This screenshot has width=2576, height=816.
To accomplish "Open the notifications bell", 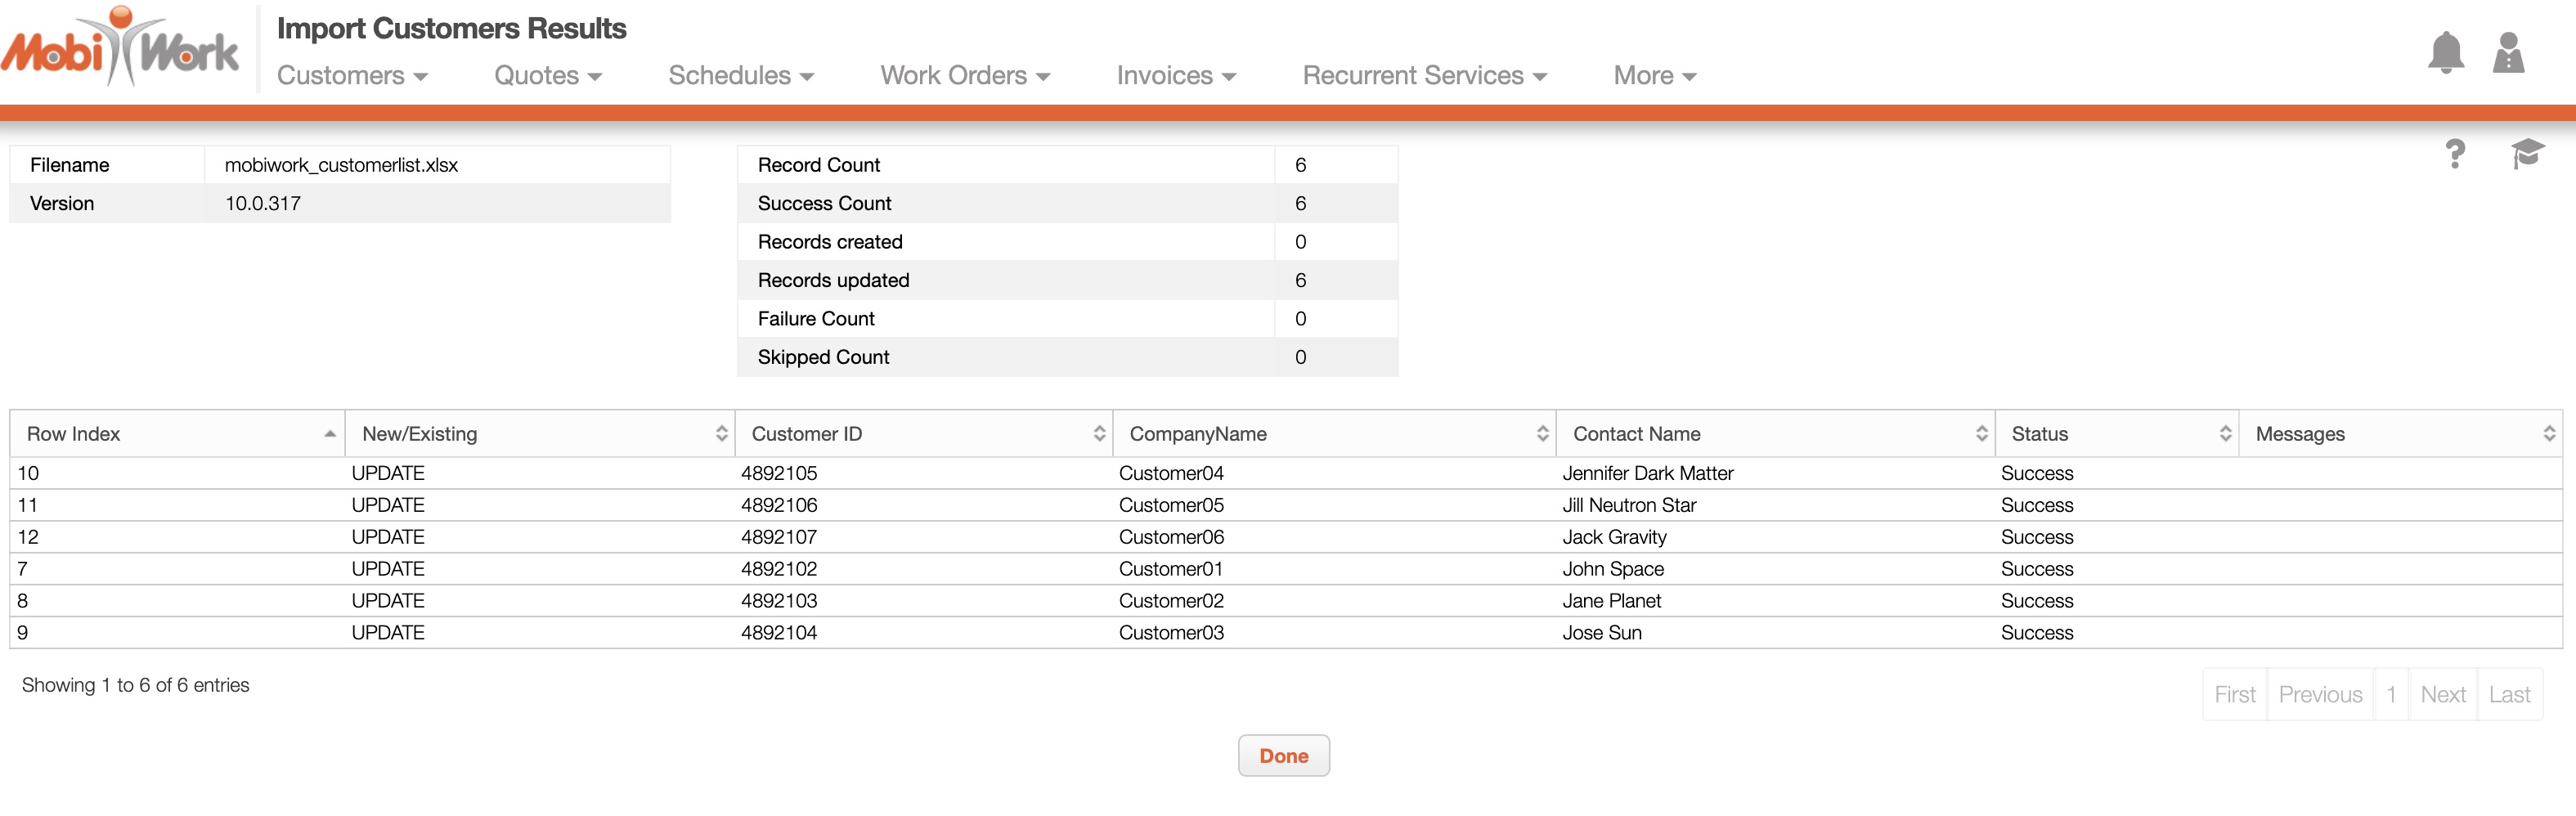I will (x=2445, y=53).
